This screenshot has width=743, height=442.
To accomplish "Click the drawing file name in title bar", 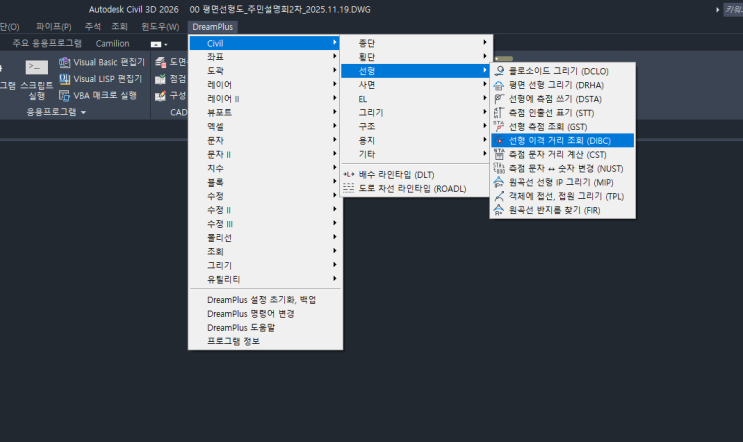I will [280, 9].
